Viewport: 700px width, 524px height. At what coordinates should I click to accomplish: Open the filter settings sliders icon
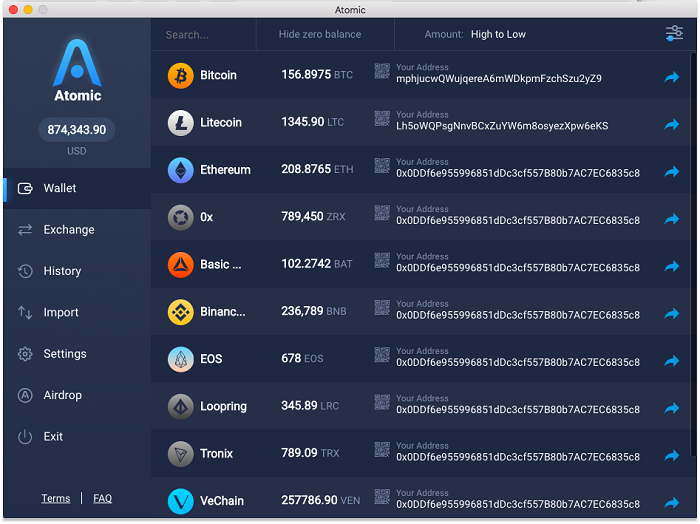pos(674,33)
